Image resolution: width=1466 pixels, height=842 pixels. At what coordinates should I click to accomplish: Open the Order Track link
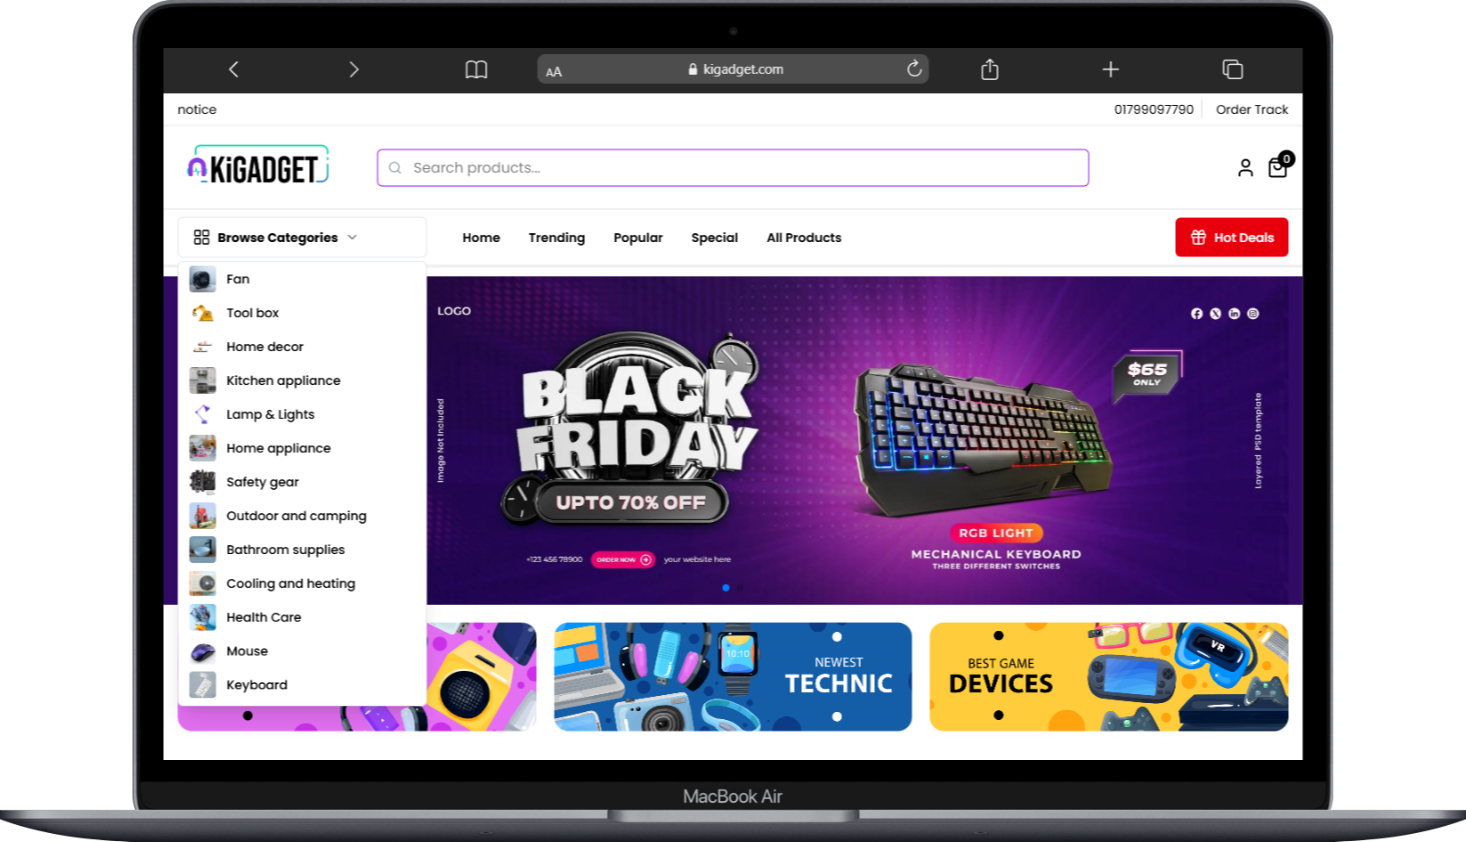tap(1252, 110)
